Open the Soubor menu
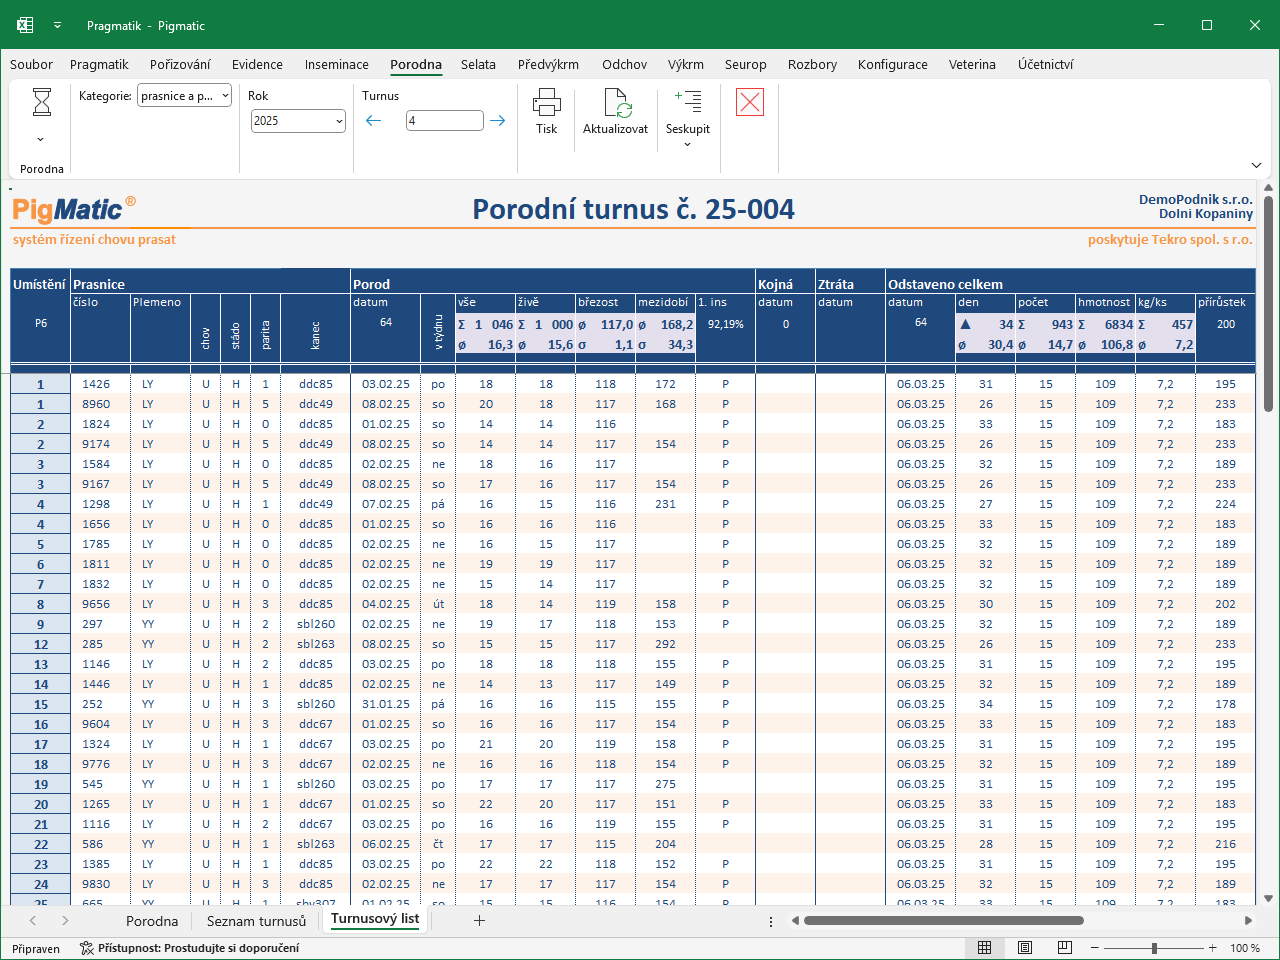Viewport: 1280px width, 960px height. click(31, 64)
